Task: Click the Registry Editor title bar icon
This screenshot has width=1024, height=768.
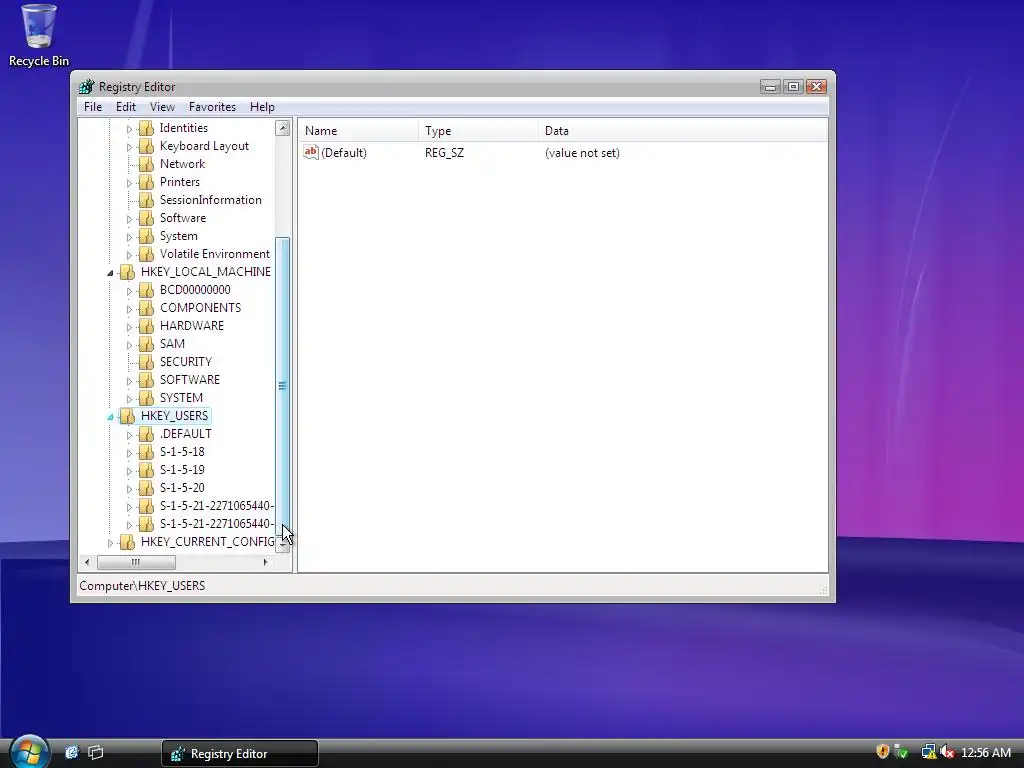Action: click(86, 87)
